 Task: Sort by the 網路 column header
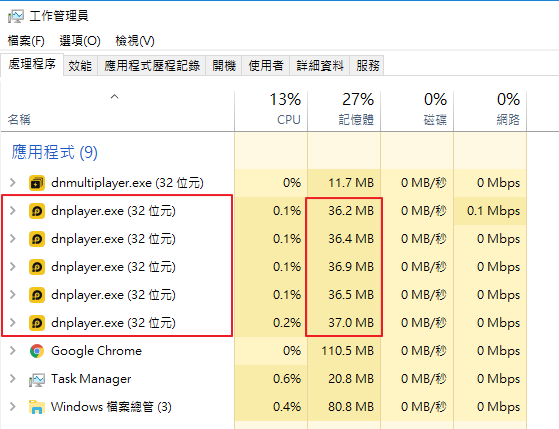pyautogui.click(x=490, y=111)
